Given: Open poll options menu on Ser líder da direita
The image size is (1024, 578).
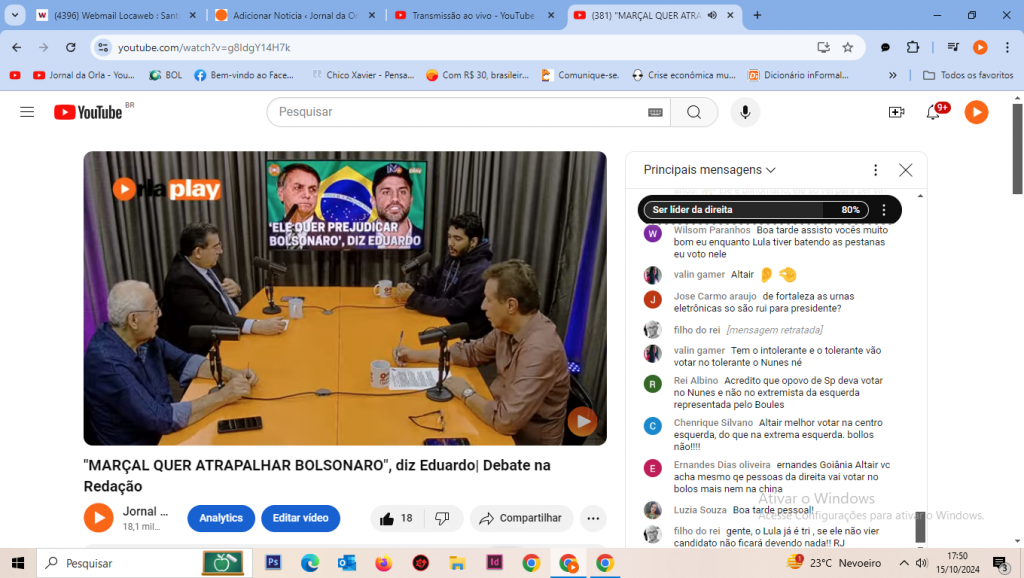Looking at the screenshot, I should pyautogui.click(x=884, y=210).
